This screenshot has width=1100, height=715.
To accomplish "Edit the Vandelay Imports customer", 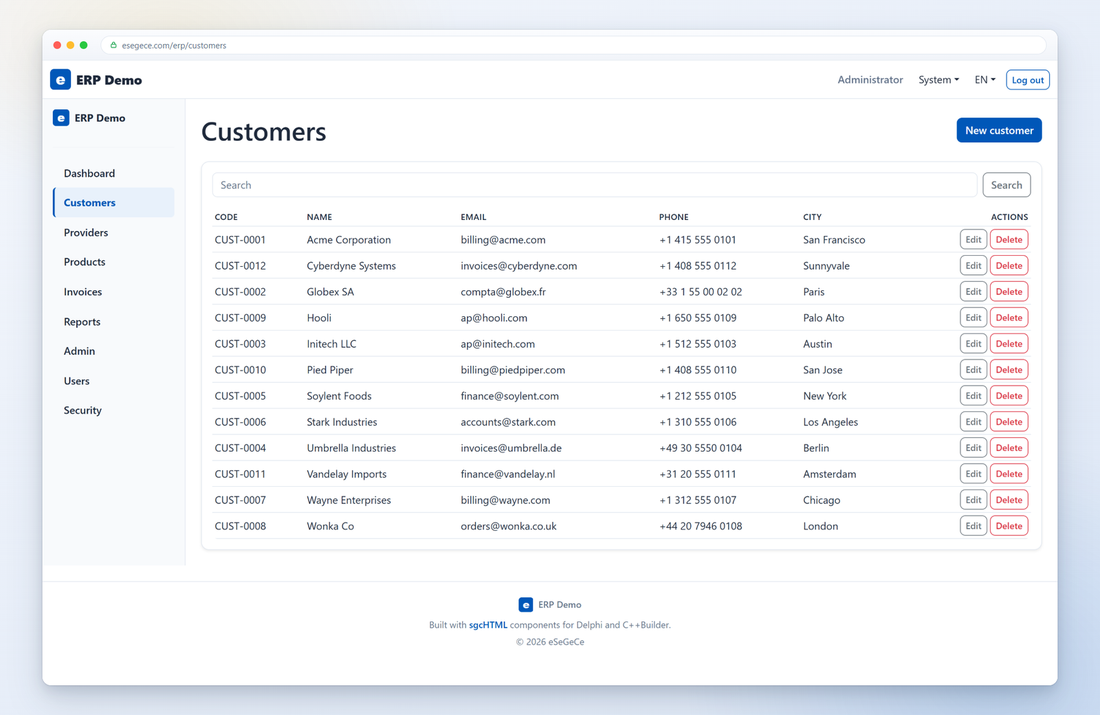I will coord(973,473).
